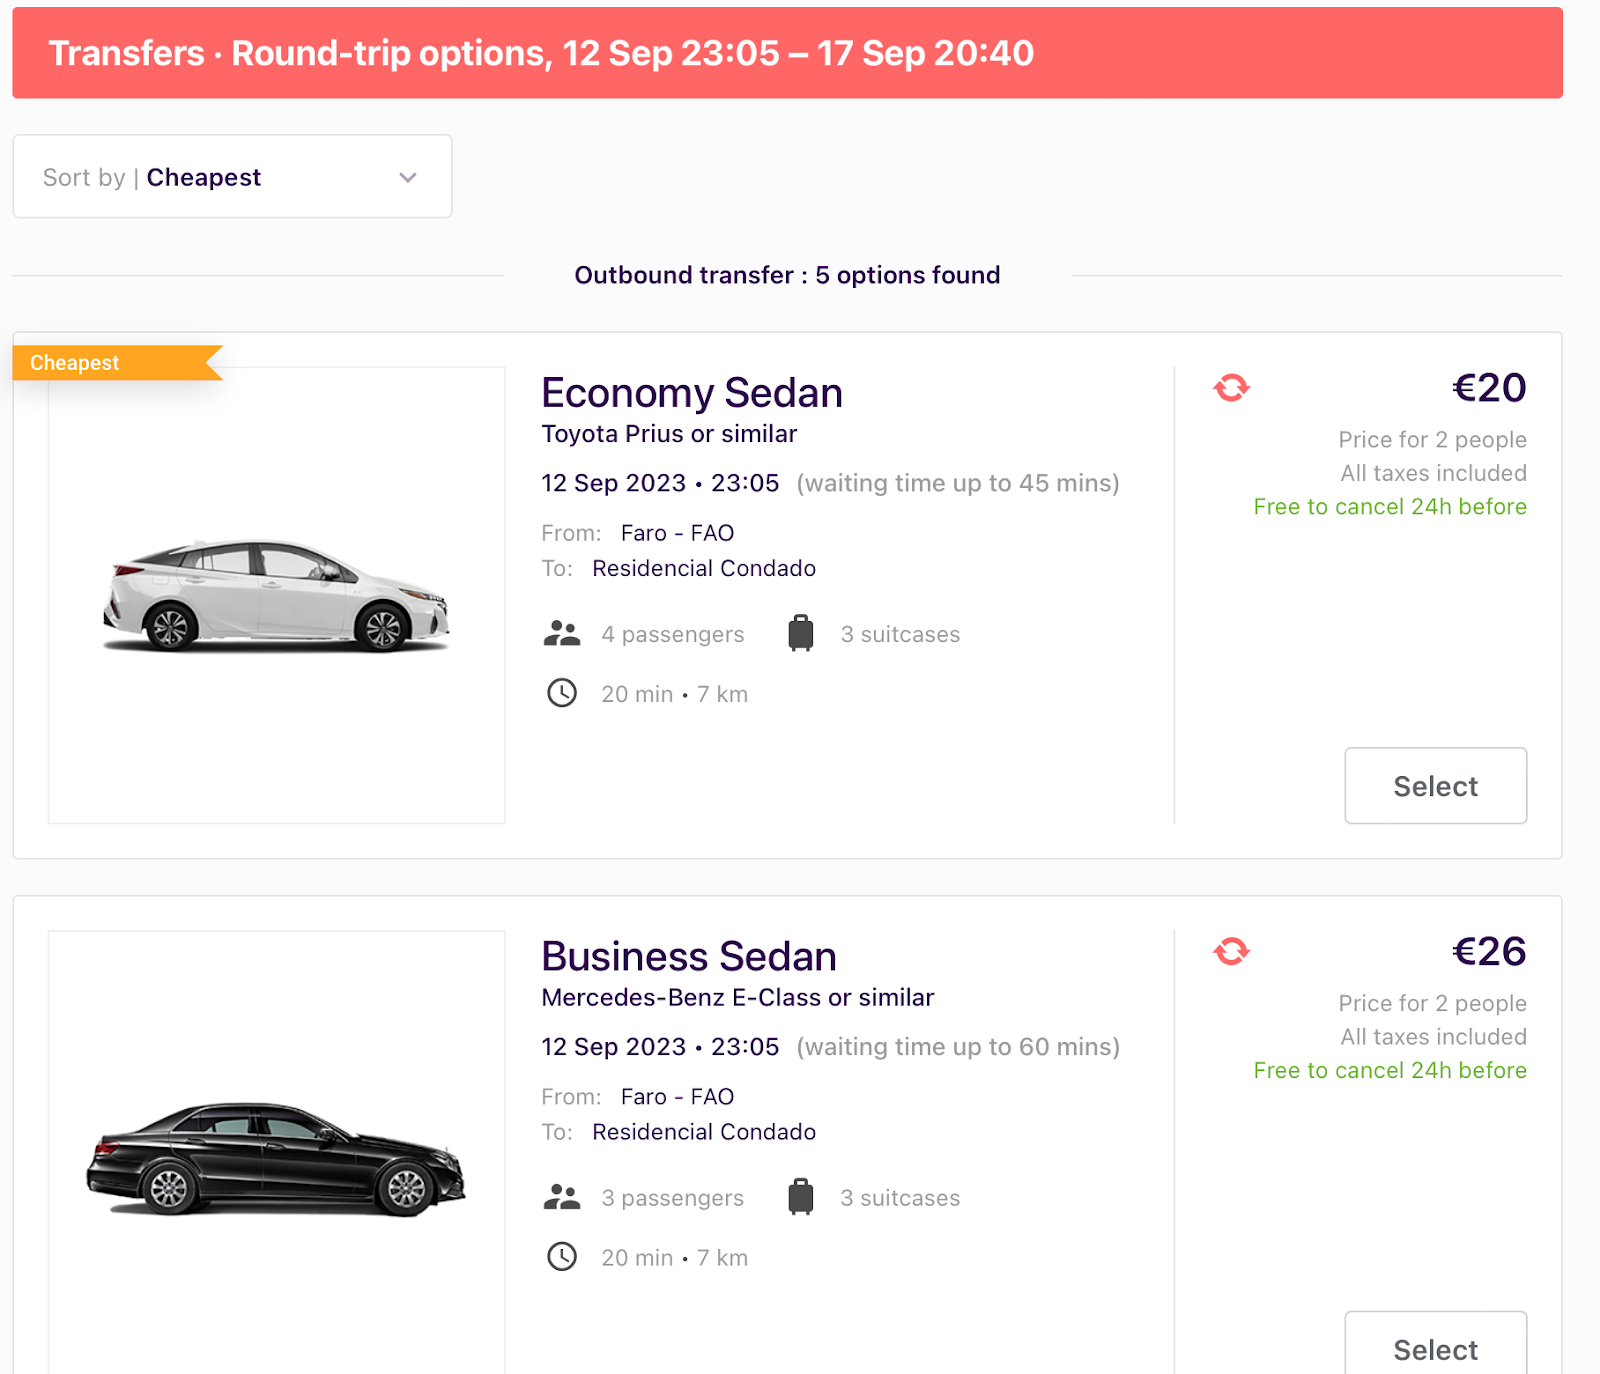Click the Business Sedan round-trip refresh icon
This screenshot has height=1374, width=1600.
point(1231,951)
